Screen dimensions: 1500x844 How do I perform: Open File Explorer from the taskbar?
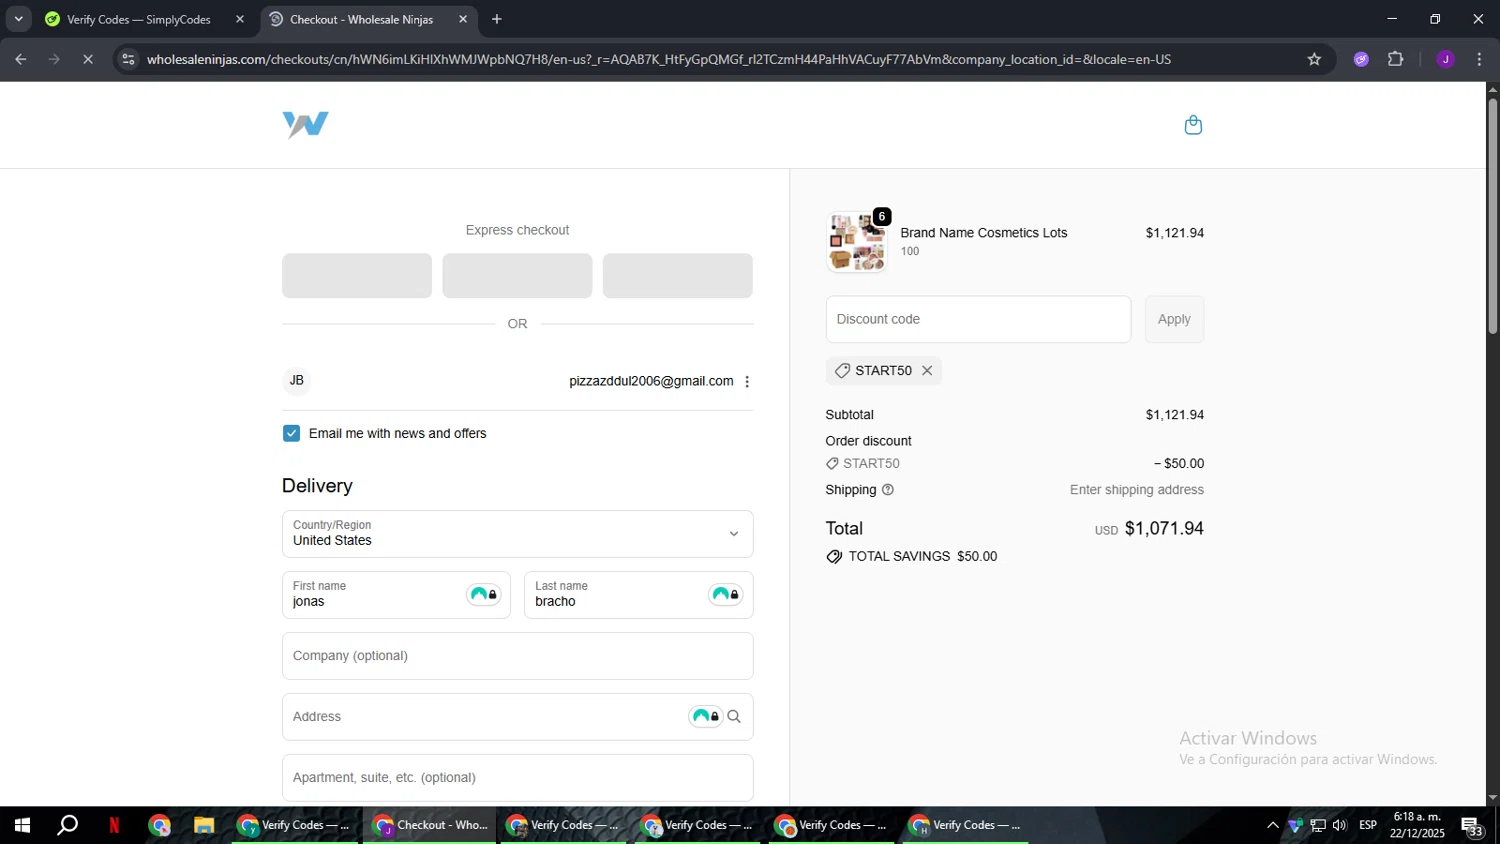tap(204, 825)
